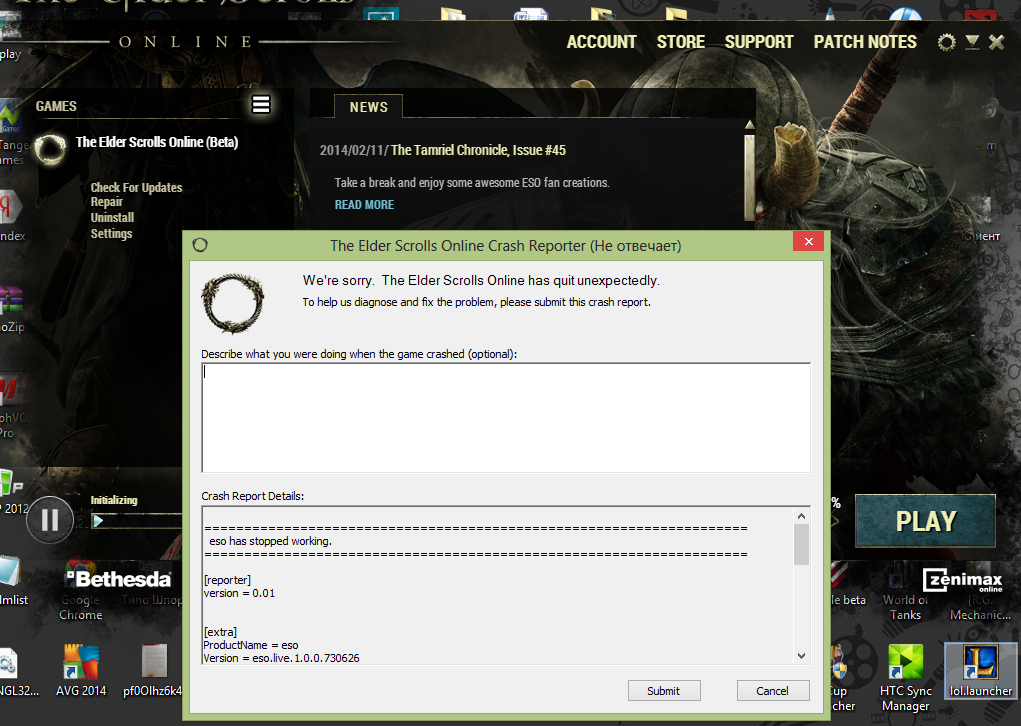Open launcher settings gear icon
Screen dimensions: 1021x726
(x=946, y=42)
